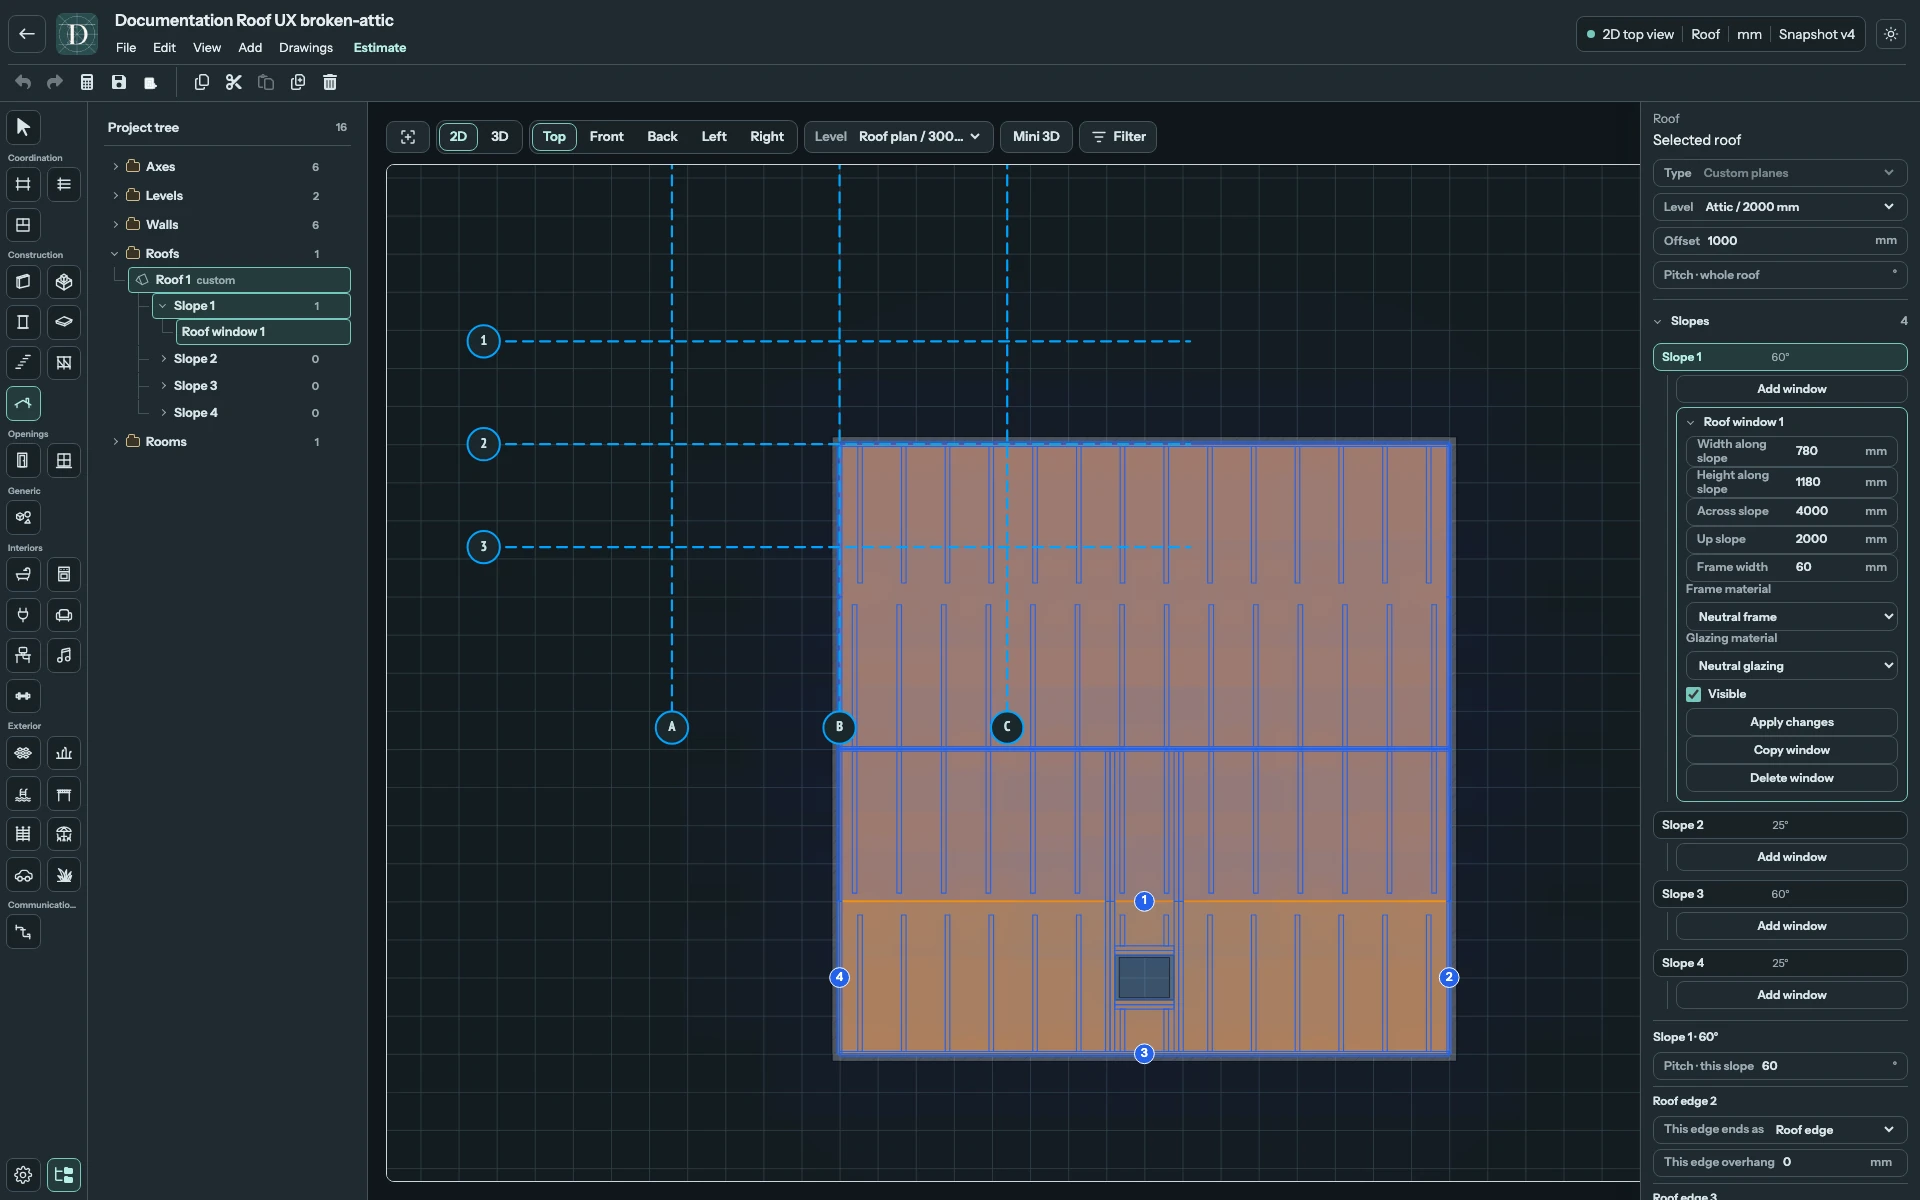Toggle the project tree panel icon
The height and width of the screenshot is (1200, 1920).
[64, 1175]
